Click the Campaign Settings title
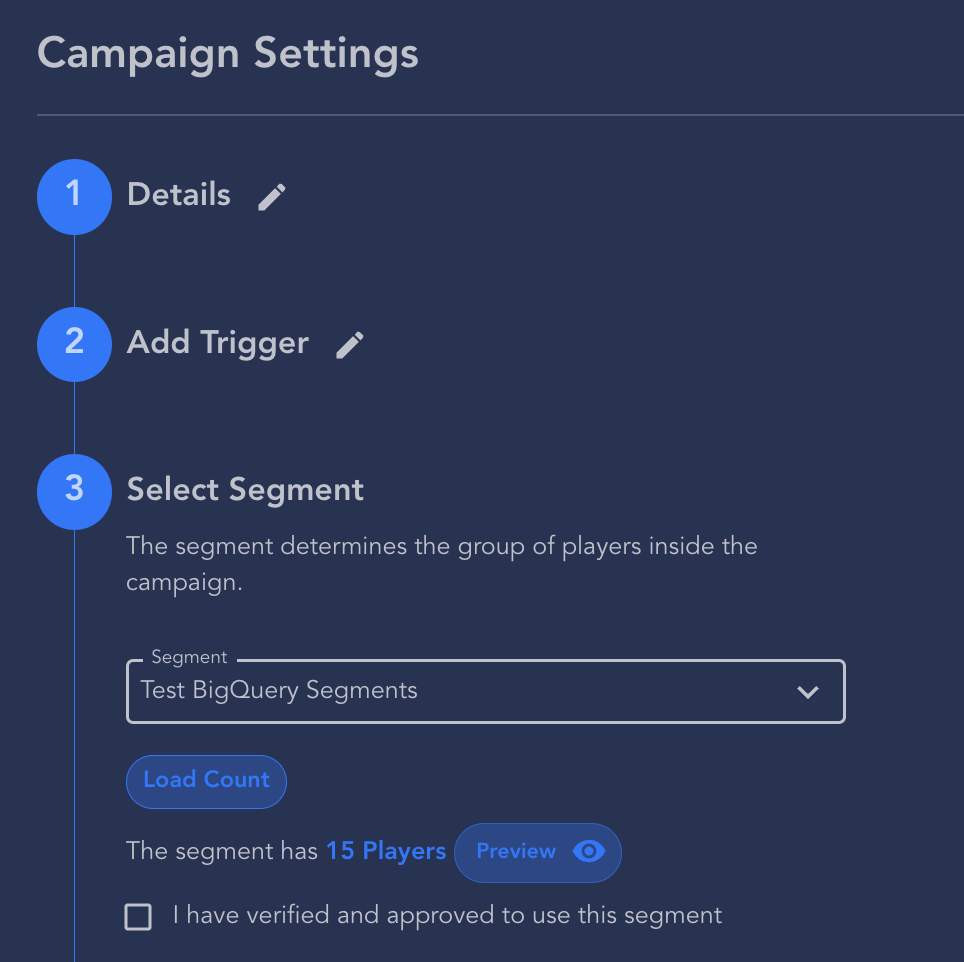This screenshot has height=962, width=964. pos(228,53)
